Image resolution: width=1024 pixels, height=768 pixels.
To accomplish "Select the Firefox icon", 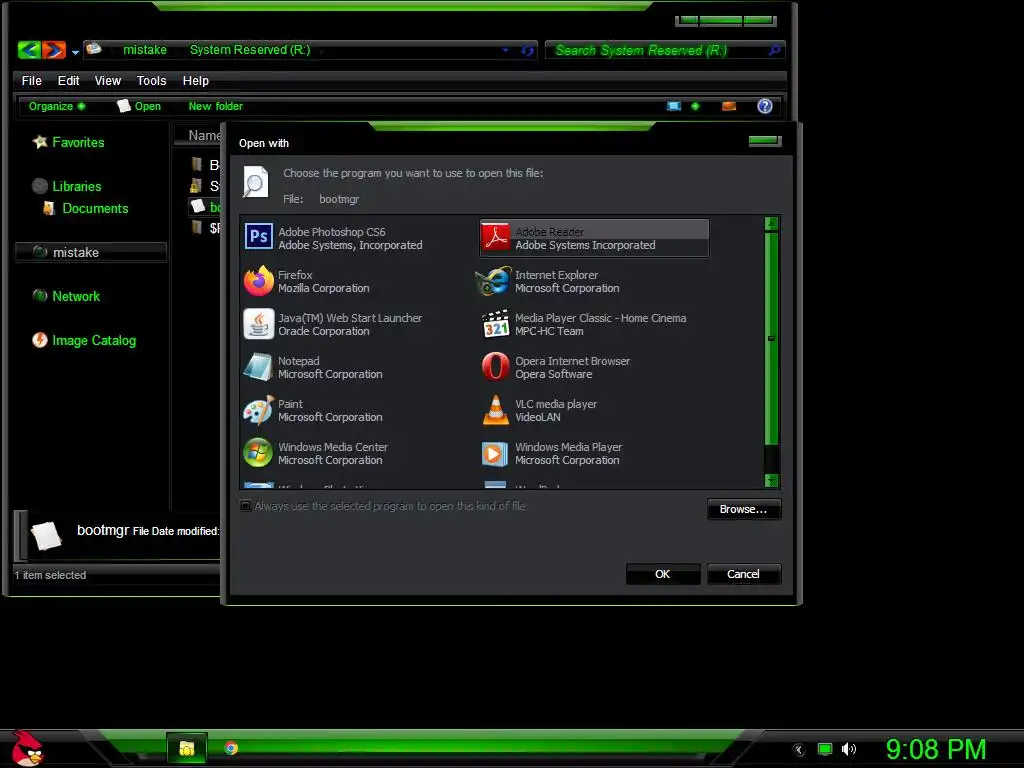I will point(259,281).
